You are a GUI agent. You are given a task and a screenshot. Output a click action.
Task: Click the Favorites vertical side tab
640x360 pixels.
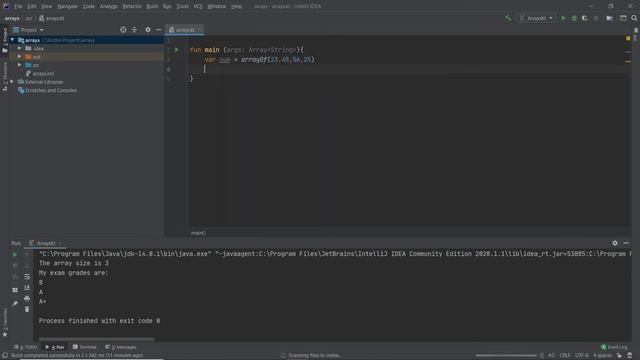coord(5,322)
